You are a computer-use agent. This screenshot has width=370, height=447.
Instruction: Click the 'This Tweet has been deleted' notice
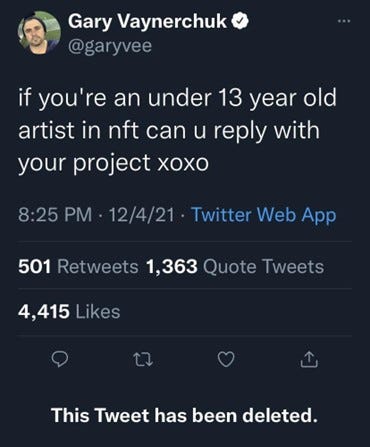tap(184, 415)
